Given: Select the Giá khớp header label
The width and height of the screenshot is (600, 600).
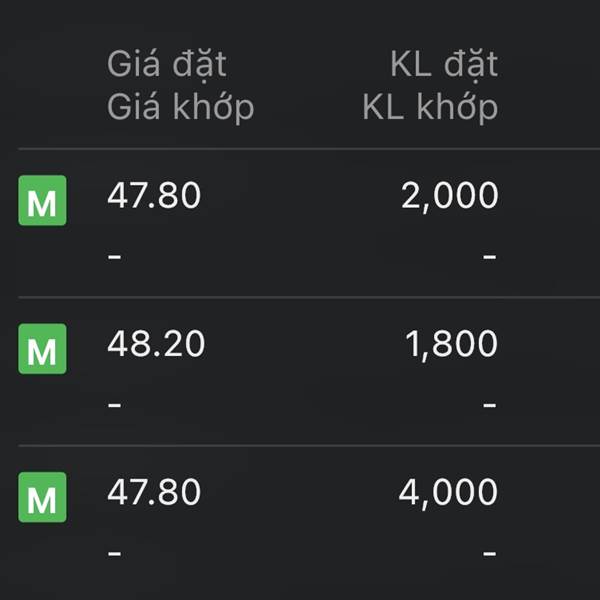Looking at the screenshot, I should [180, 106].
